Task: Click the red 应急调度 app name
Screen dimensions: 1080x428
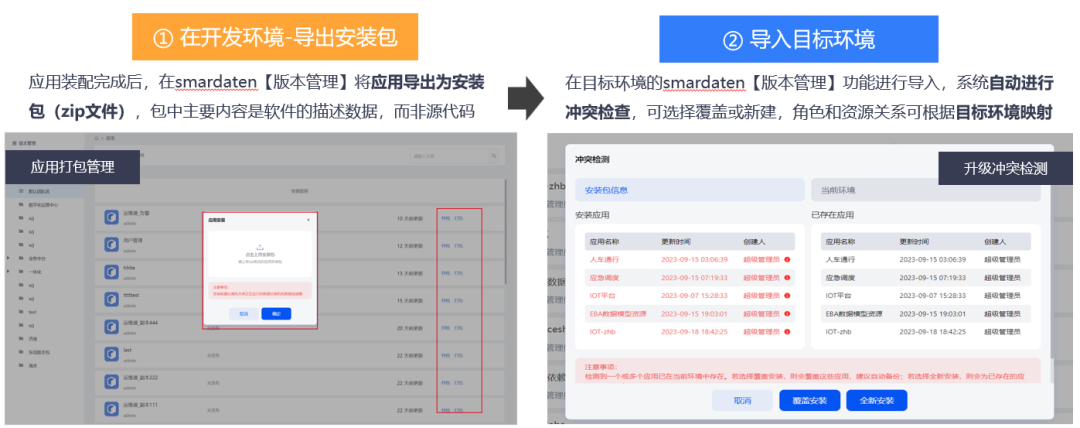Action: (x=604, y=278)
